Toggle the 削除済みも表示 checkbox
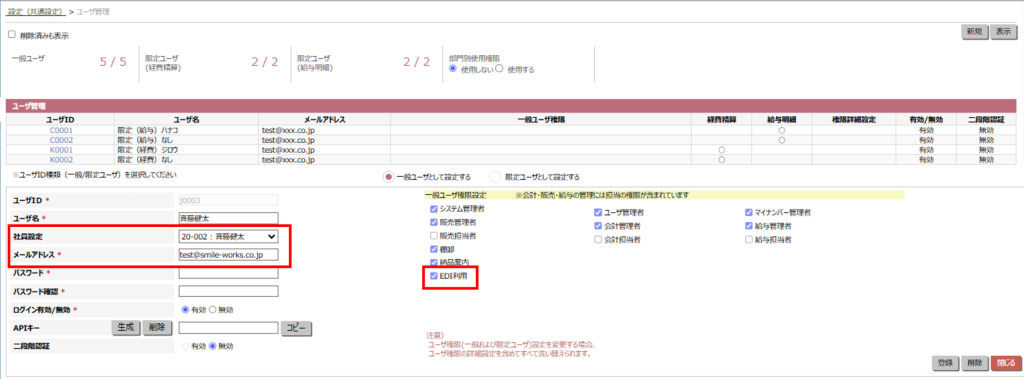 click(x=11, y=35)
